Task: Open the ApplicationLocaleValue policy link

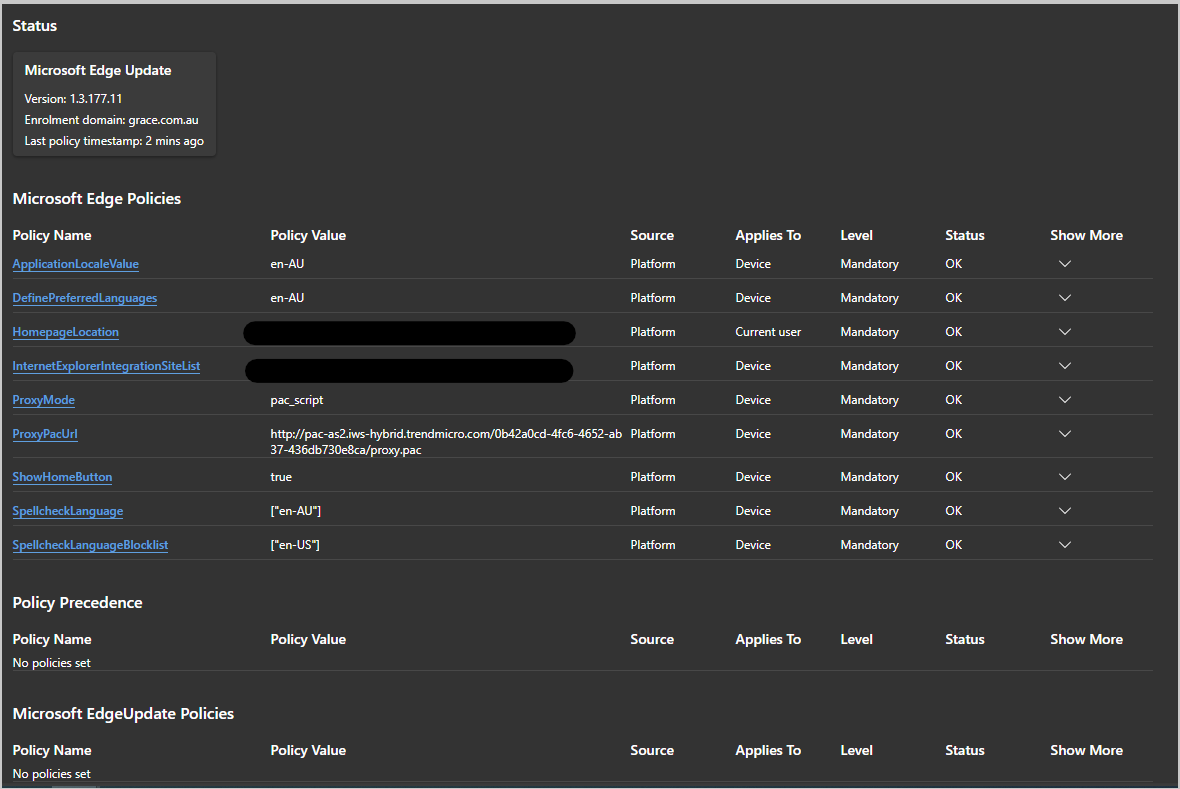Action: [75, 263]
